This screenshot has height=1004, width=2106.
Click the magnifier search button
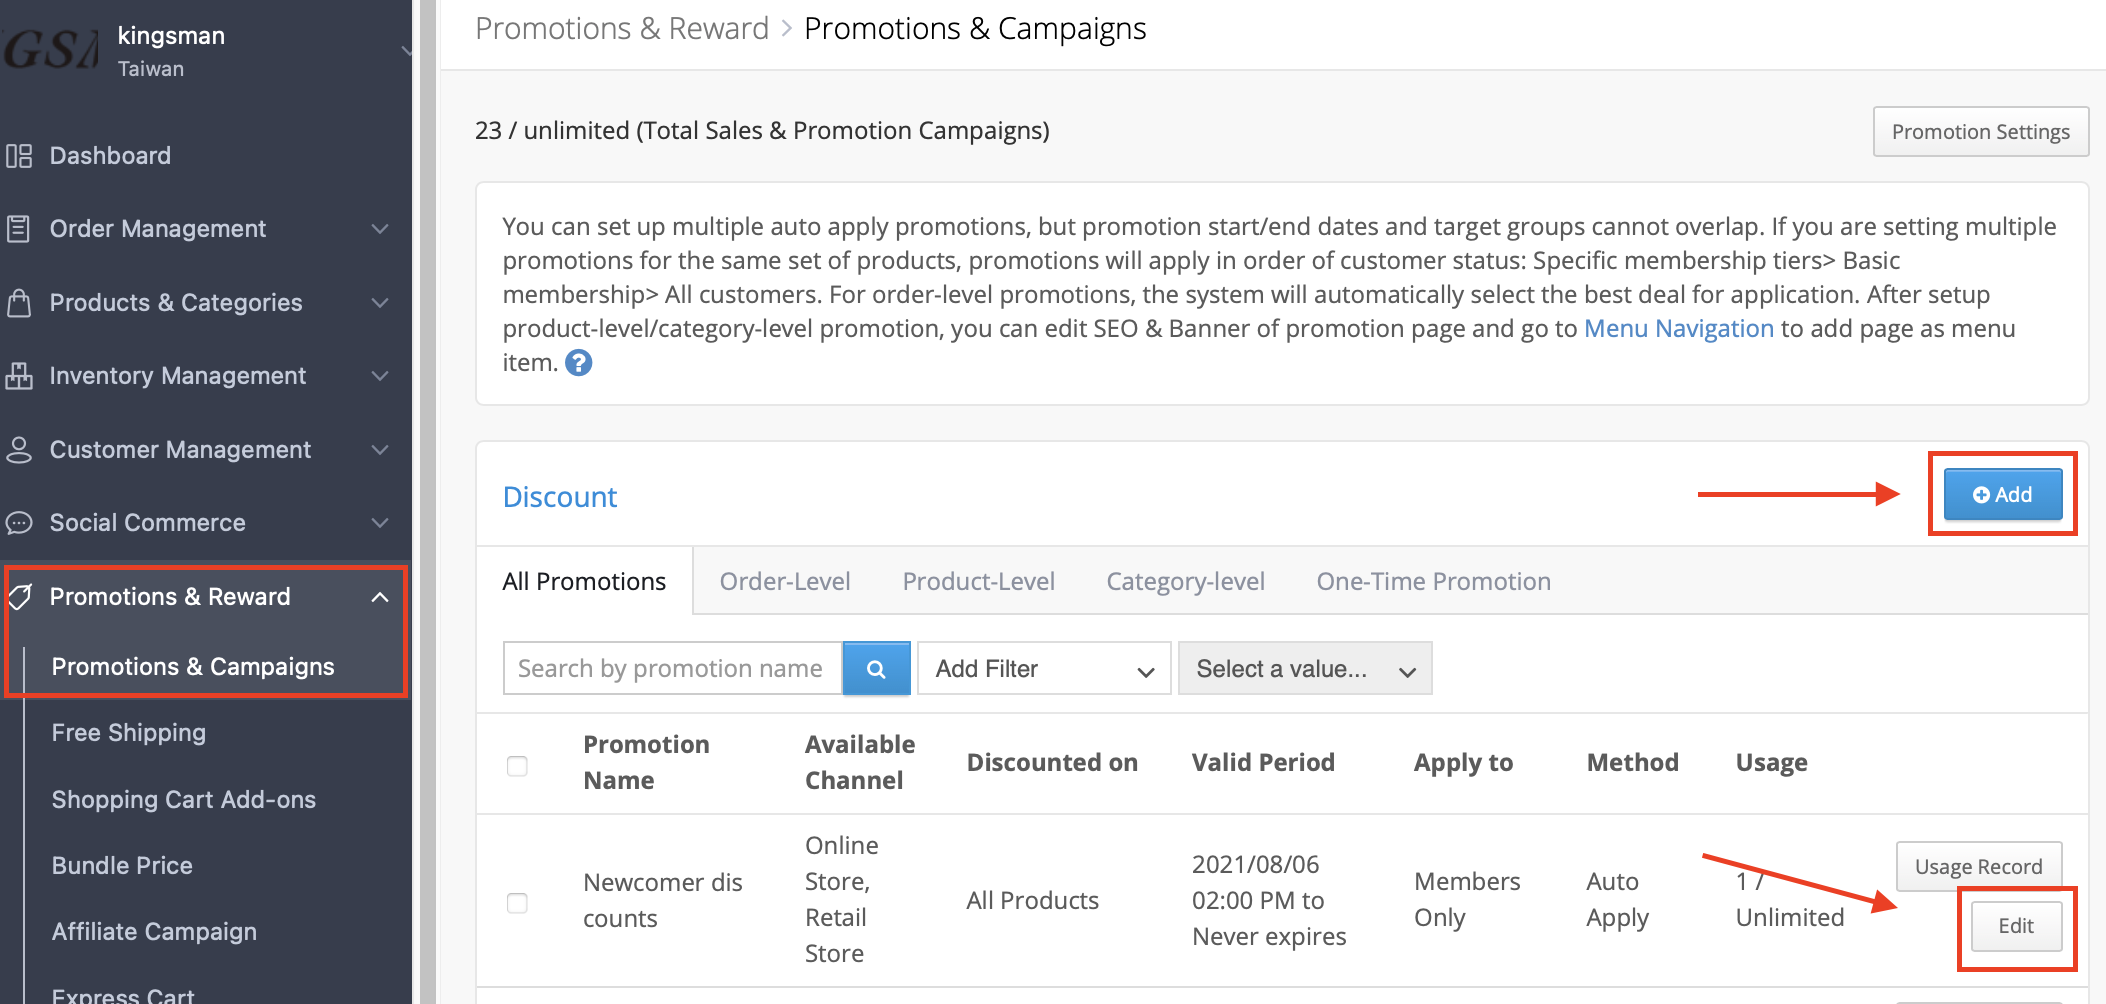tap(876, 669)
